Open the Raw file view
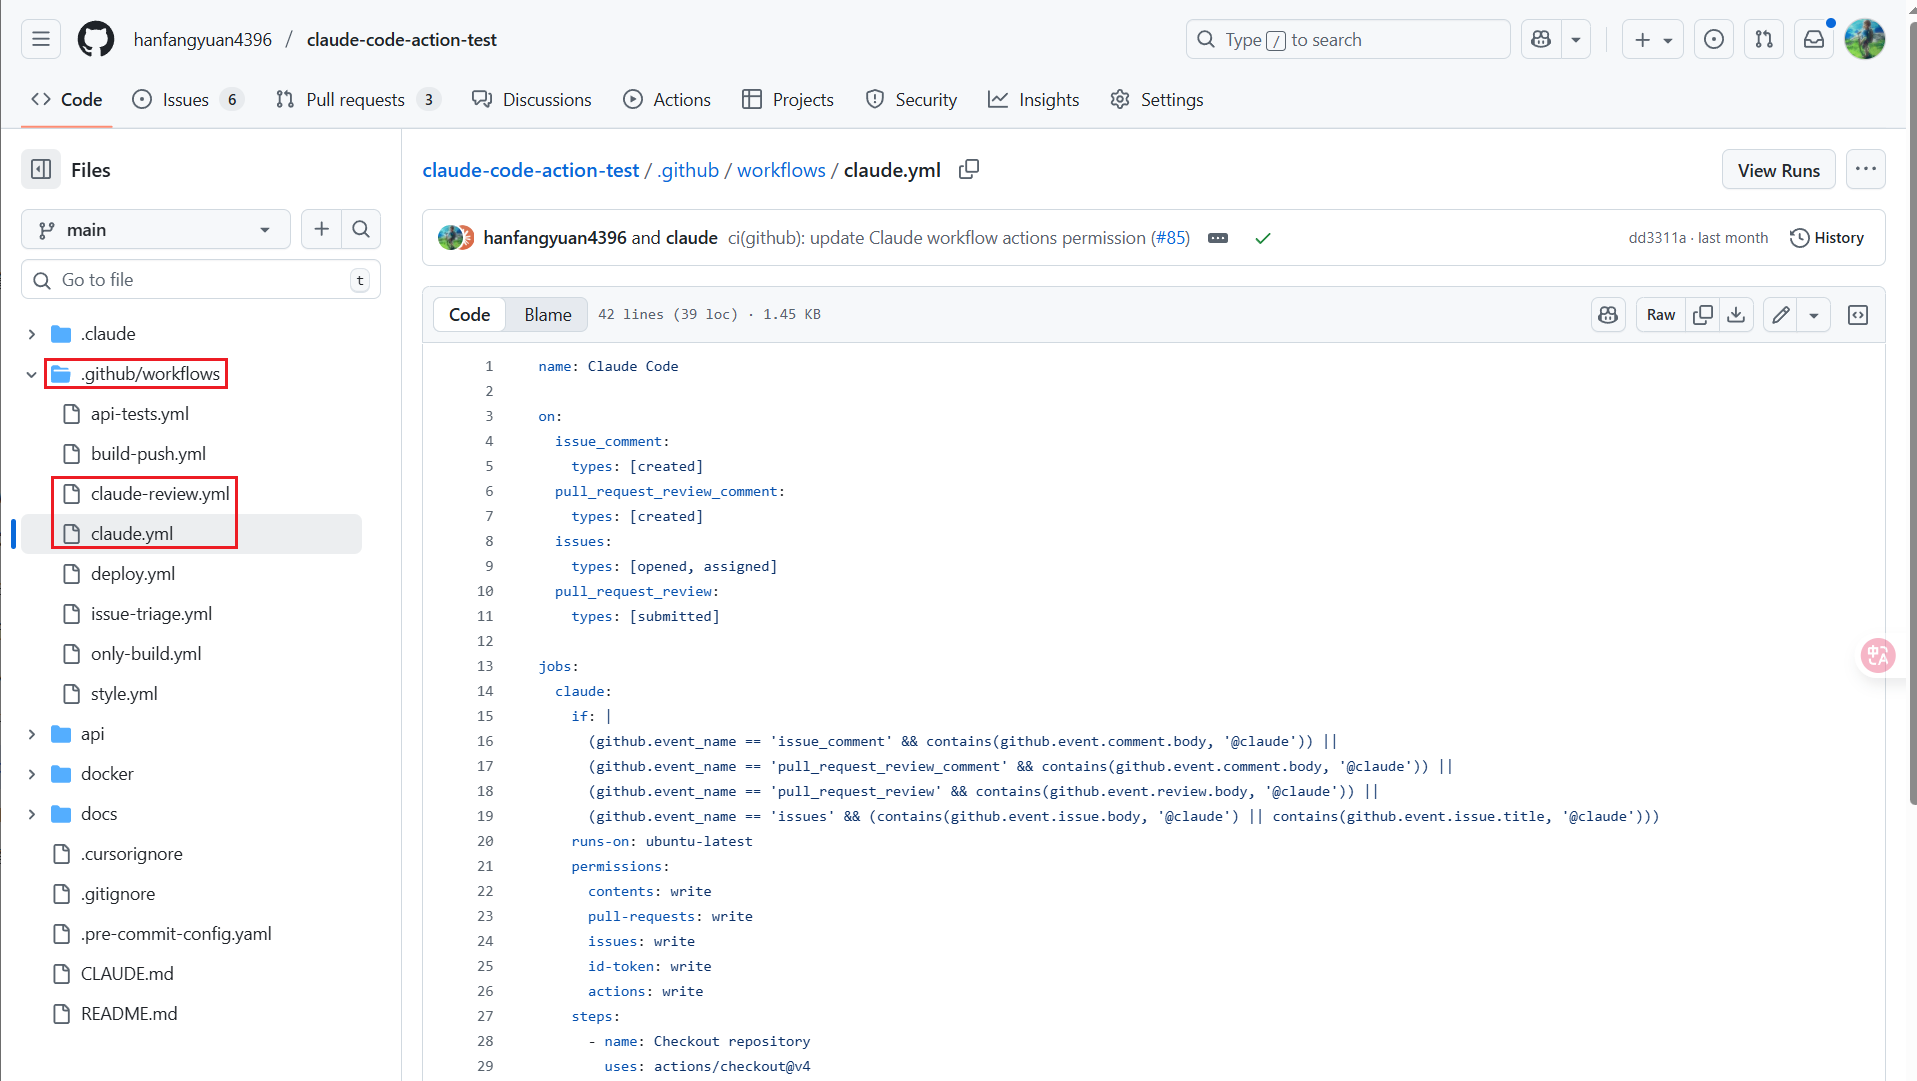 1660,314
